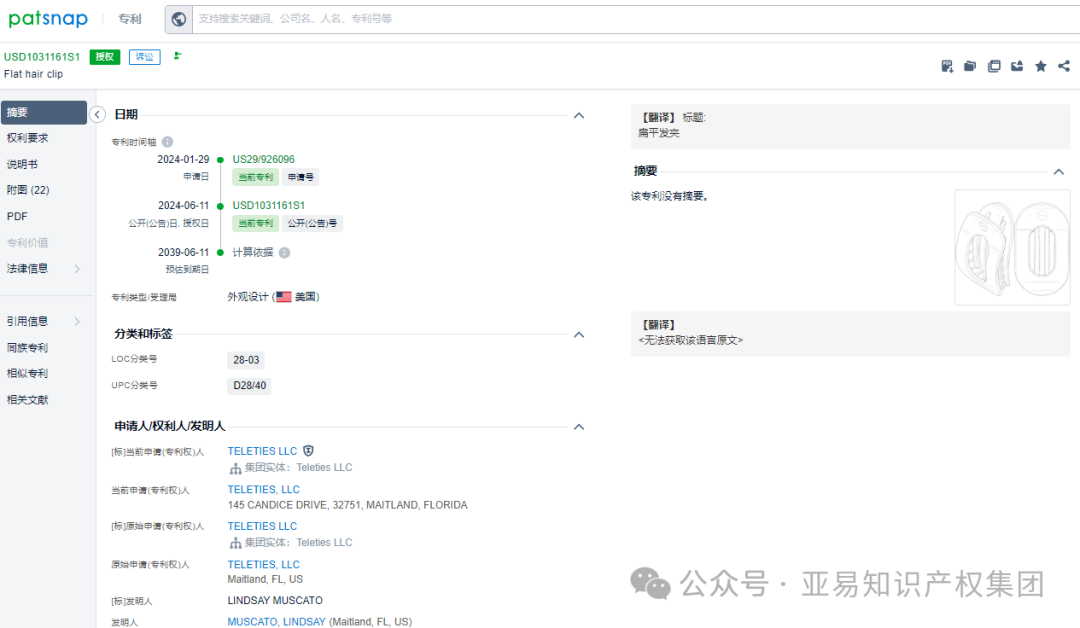
Task: Focus the patent search input field
Action: point(634,19)
